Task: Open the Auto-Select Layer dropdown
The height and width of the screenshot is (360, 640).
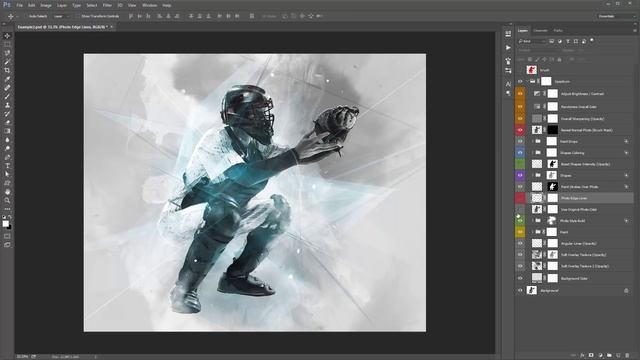Action: (61, 16)
